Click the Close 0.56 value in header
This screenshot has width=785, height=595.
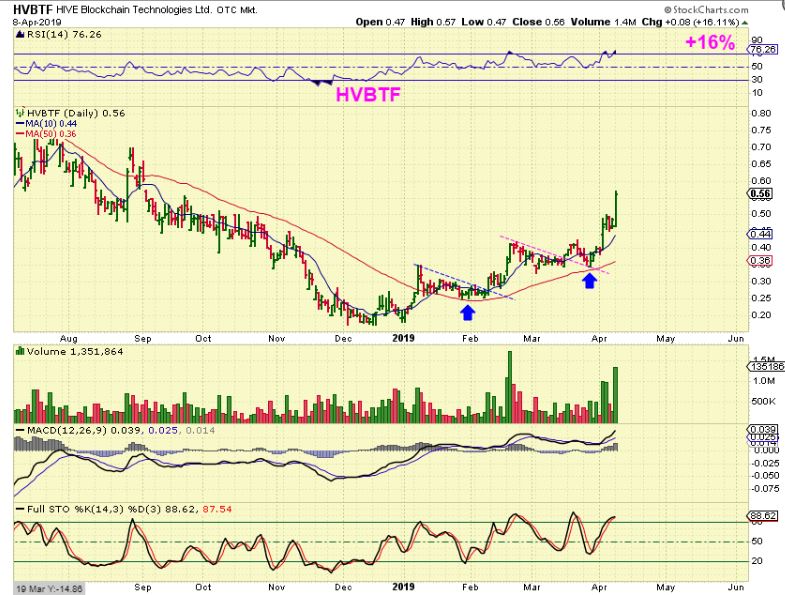click(538, 22)
